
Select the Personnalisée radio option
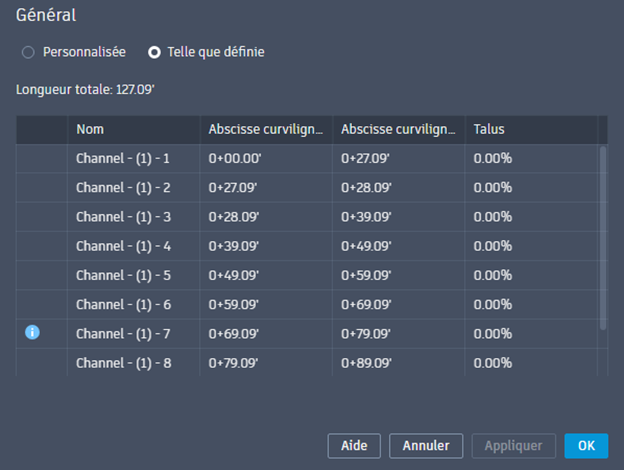click(x=28, y=51)
